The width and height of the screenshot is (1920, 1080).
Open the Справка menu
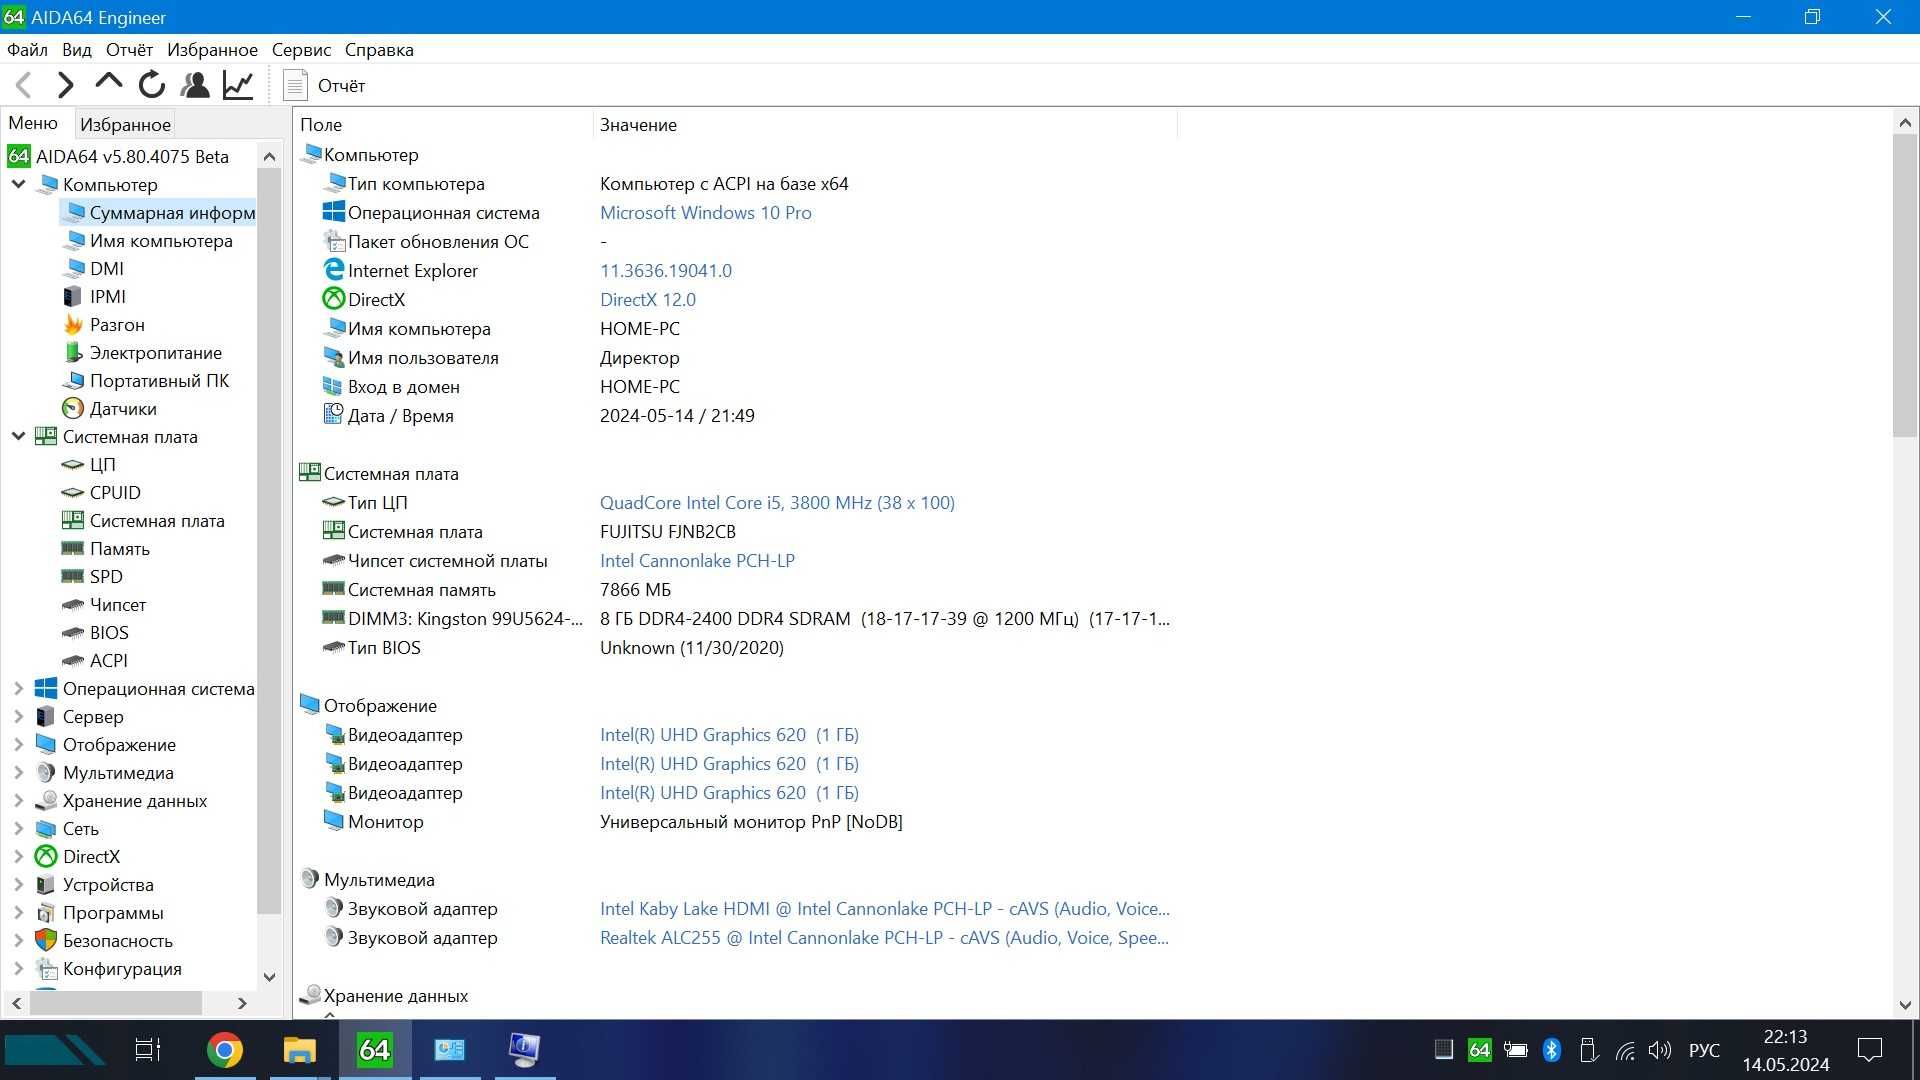point(379,50)
